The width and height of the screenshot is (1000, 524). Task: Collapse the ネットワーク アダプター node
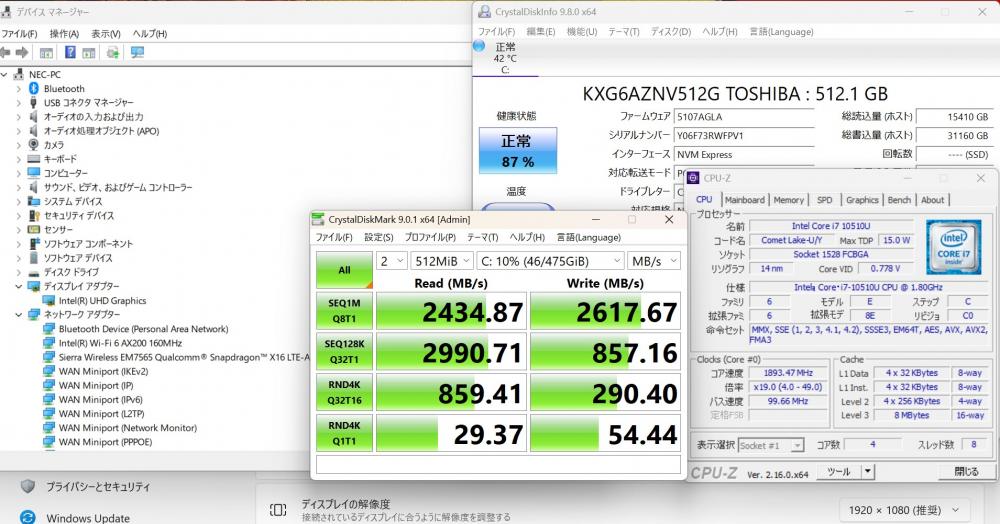18,314
